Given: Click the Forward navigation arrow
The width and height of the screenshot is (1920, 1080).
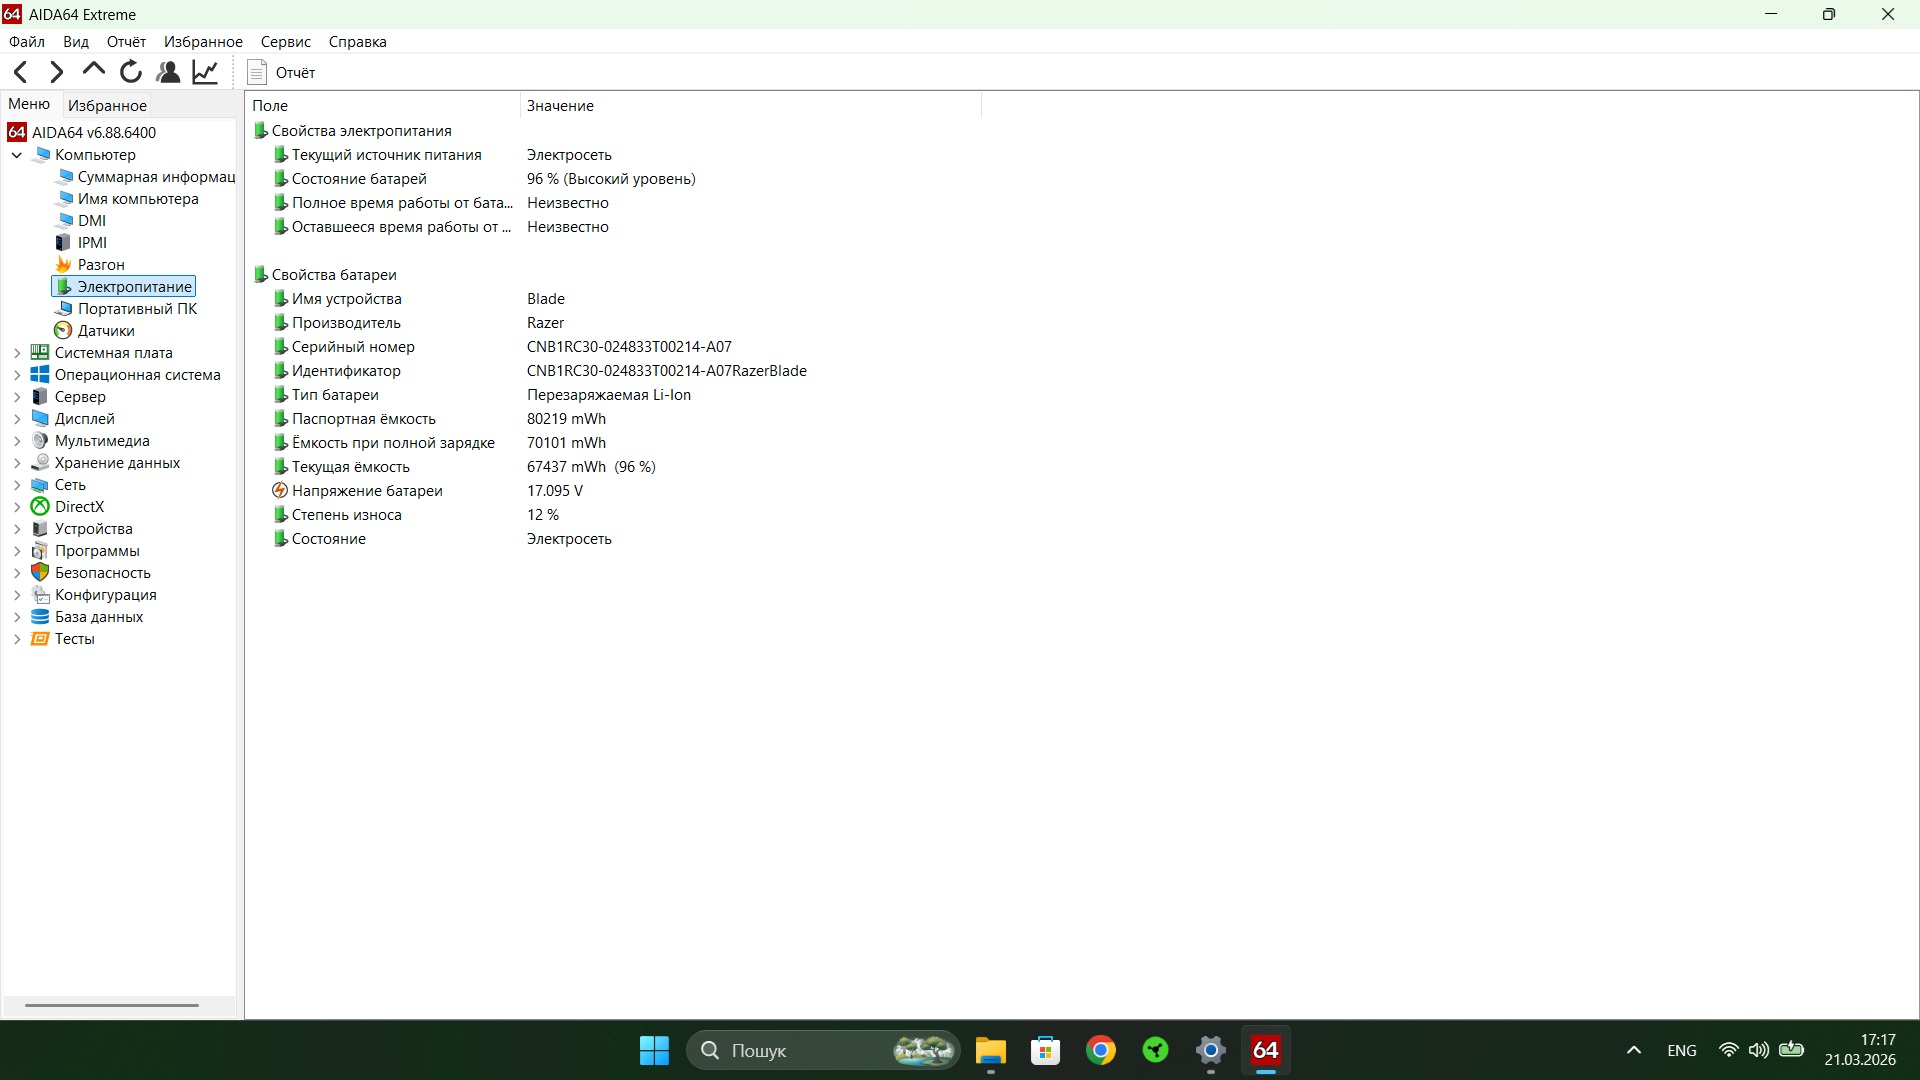Looking at the screenshot, I should coord(57,72).
